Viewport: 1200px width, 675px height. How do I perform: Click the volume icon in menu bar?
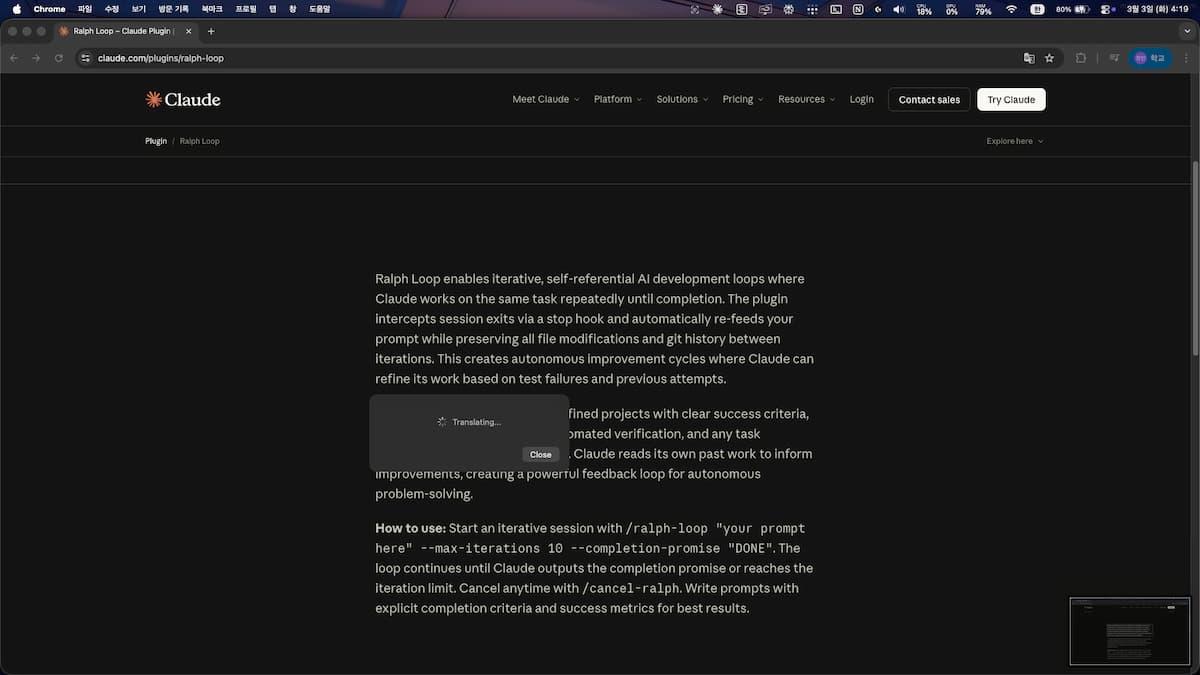[x=898, y=9]
